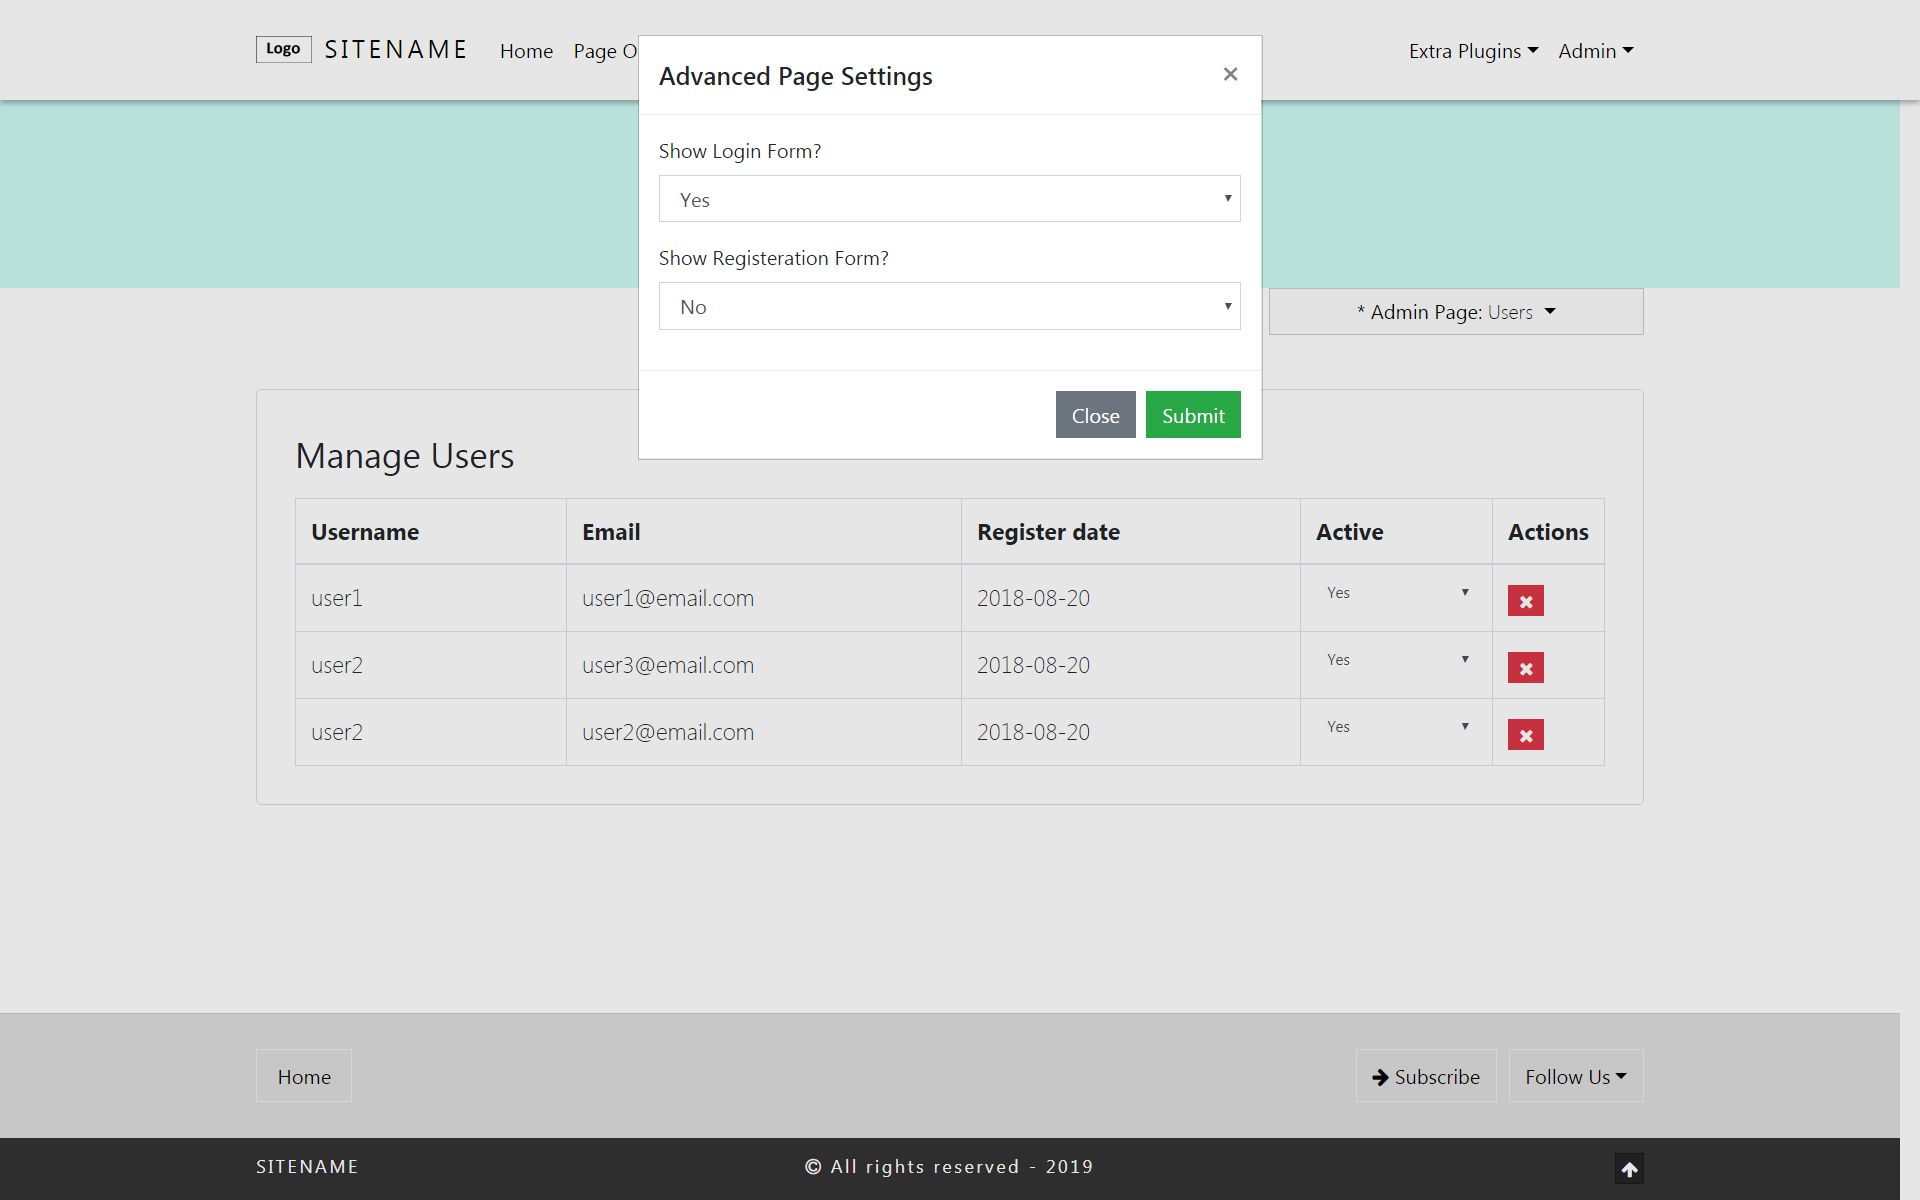Viewport: 1920px width, 1200px height.
Task: Close the Advanced Page Settings modal with X
Action: click(x=1230, y=75)
